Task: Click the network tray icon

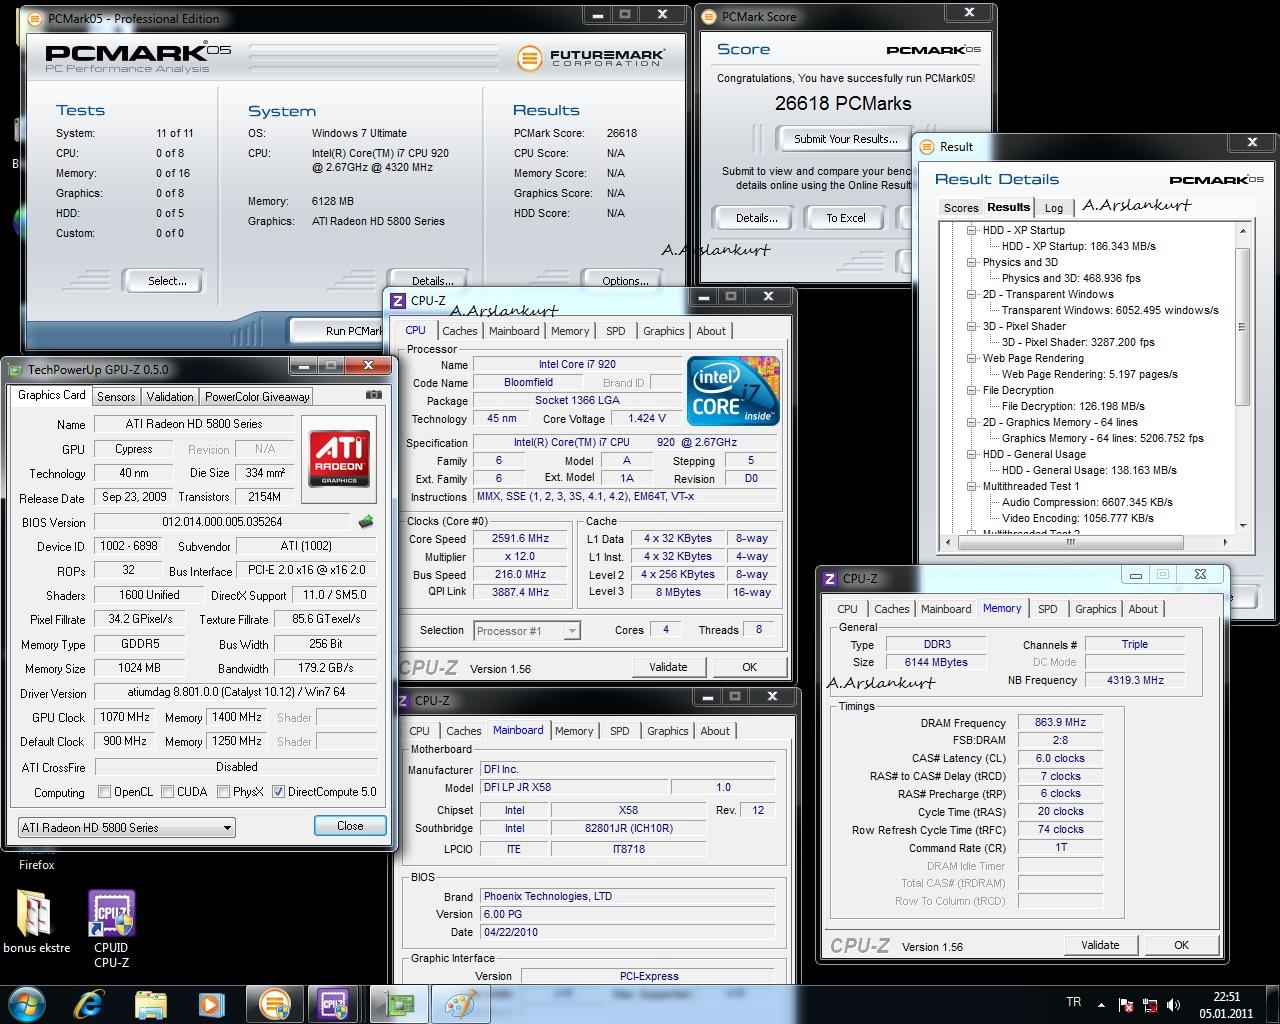Action: [1149, 1005]
